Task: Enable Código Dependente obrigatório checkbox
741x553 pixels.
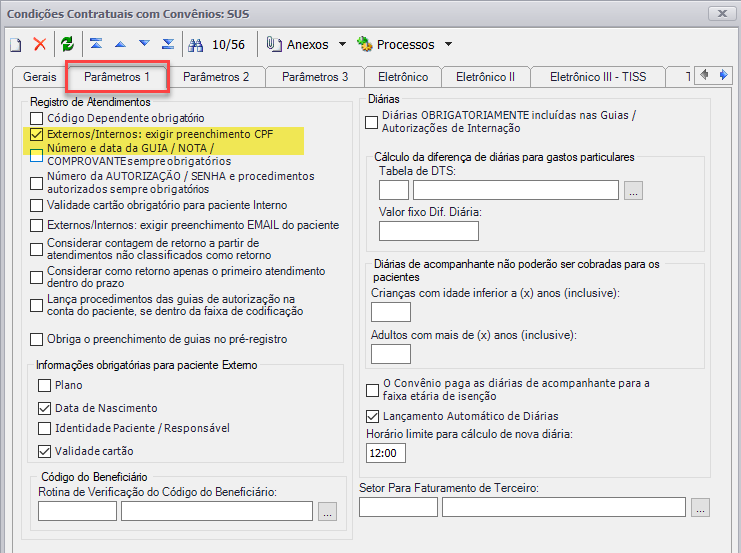Action: (x=36, y=118)
